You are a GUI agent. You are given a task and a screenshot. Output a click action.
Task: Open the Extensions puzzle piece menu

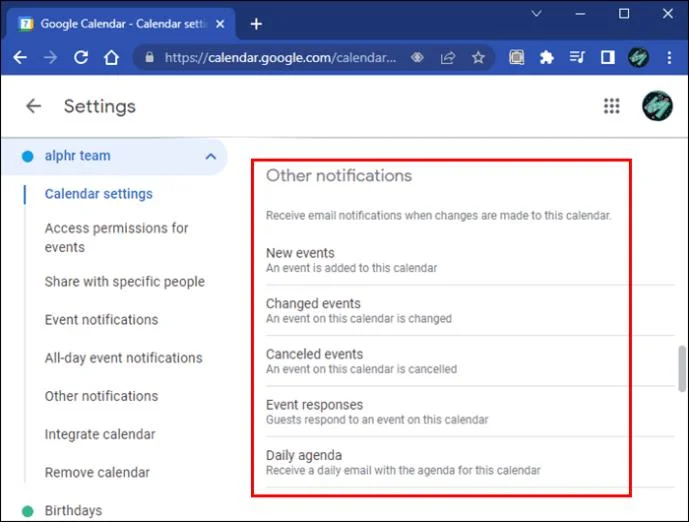tap(547, 57)
